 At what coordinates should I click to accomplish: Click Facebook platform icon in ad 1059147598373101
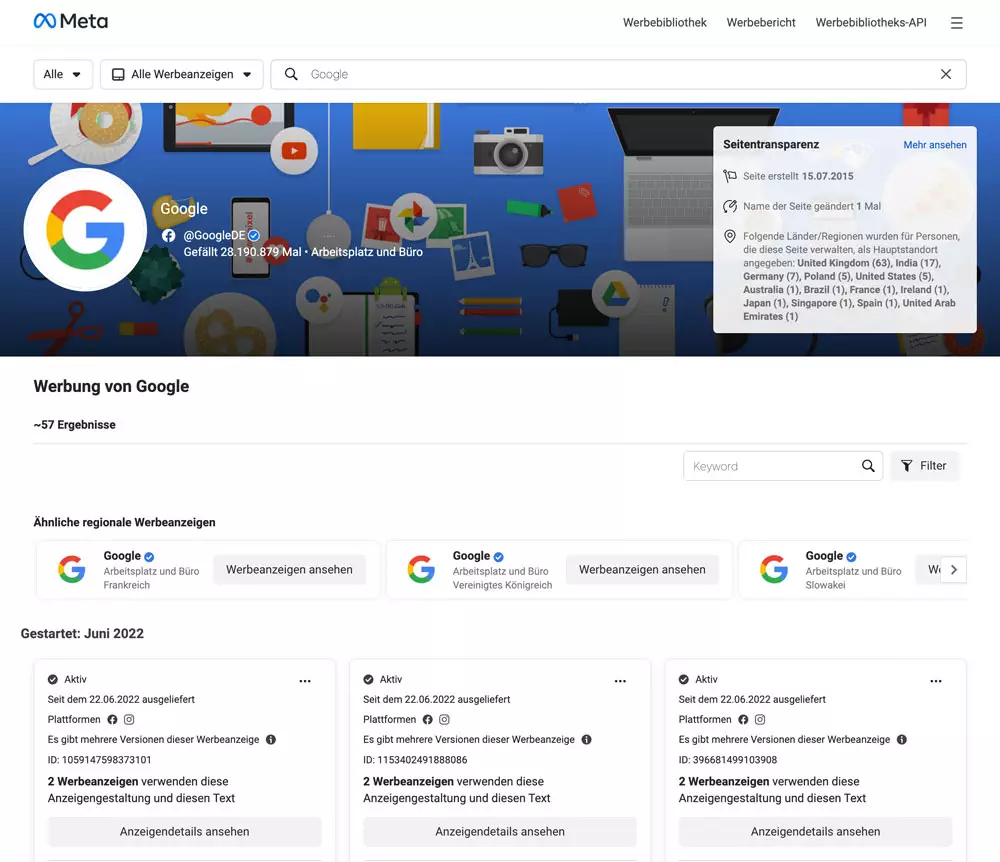coord(112,719)
